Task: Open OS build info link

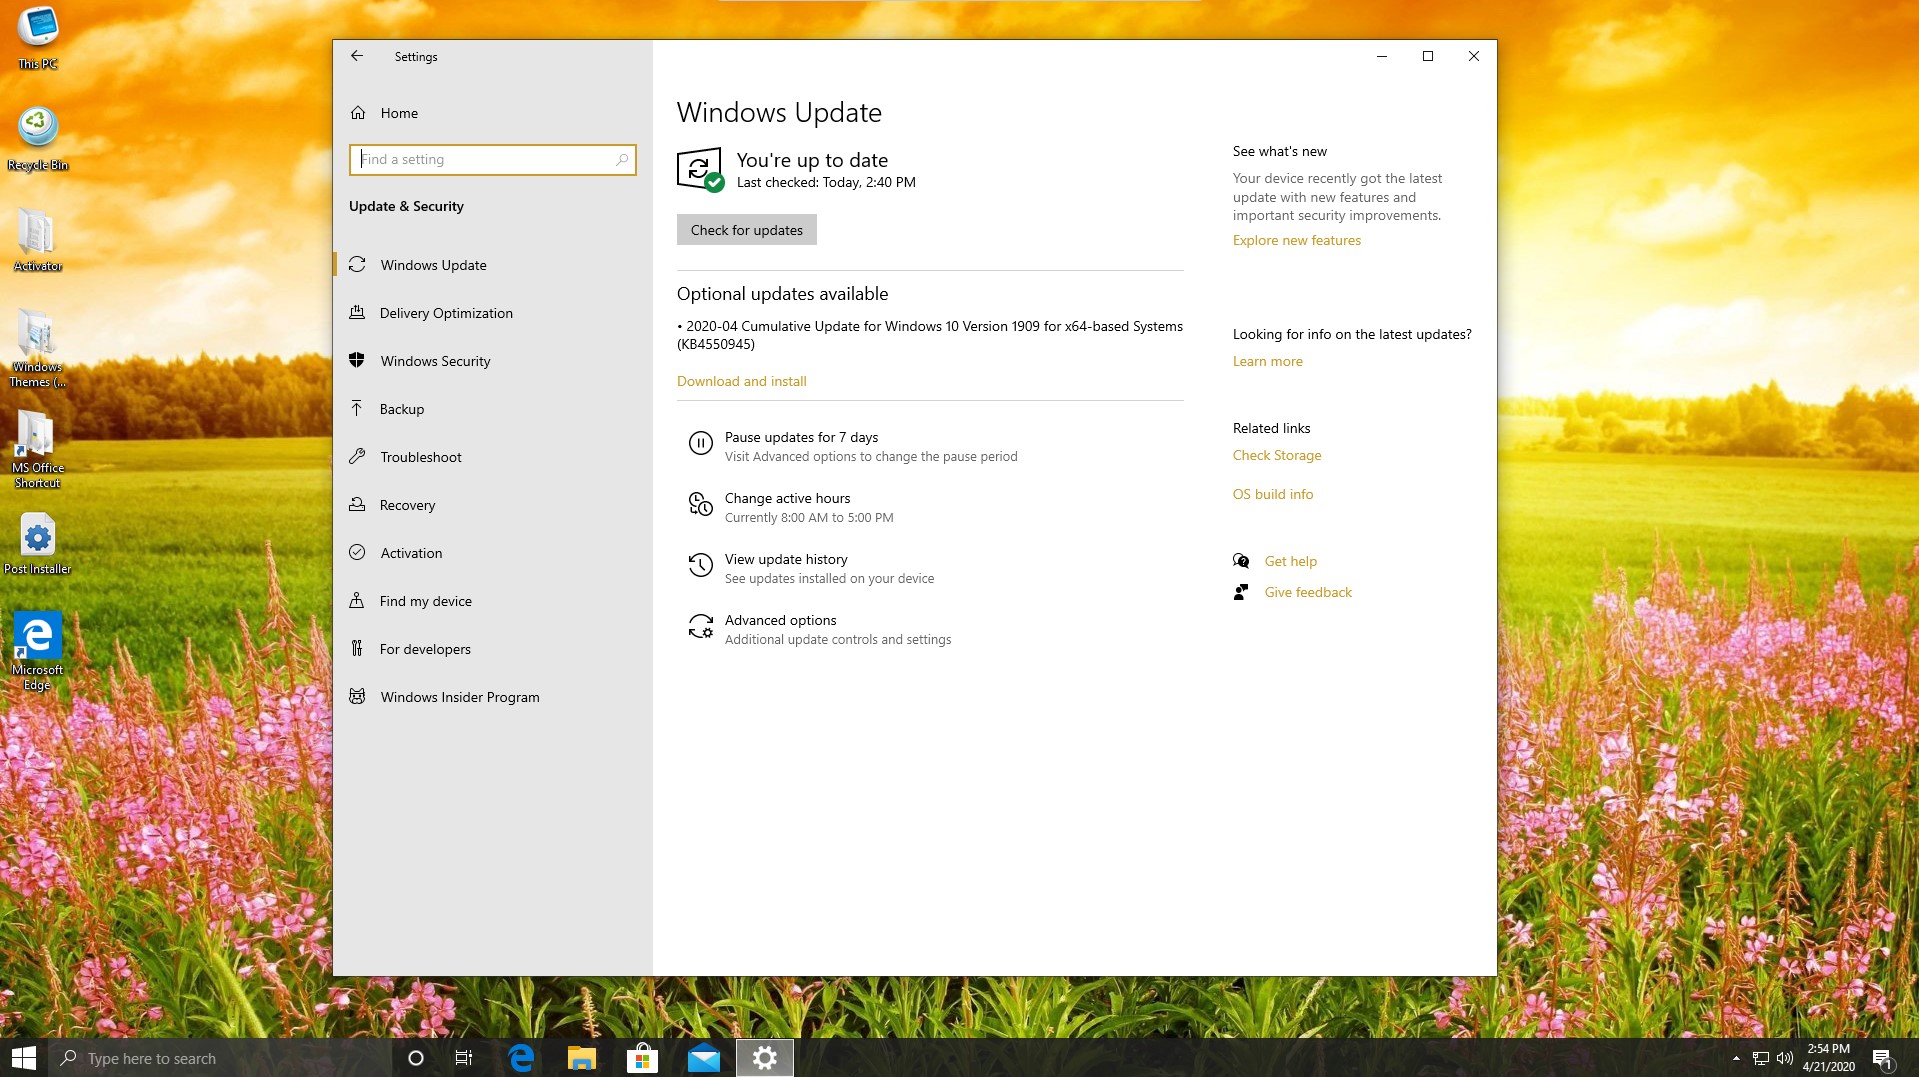Action: [1272, 494]
